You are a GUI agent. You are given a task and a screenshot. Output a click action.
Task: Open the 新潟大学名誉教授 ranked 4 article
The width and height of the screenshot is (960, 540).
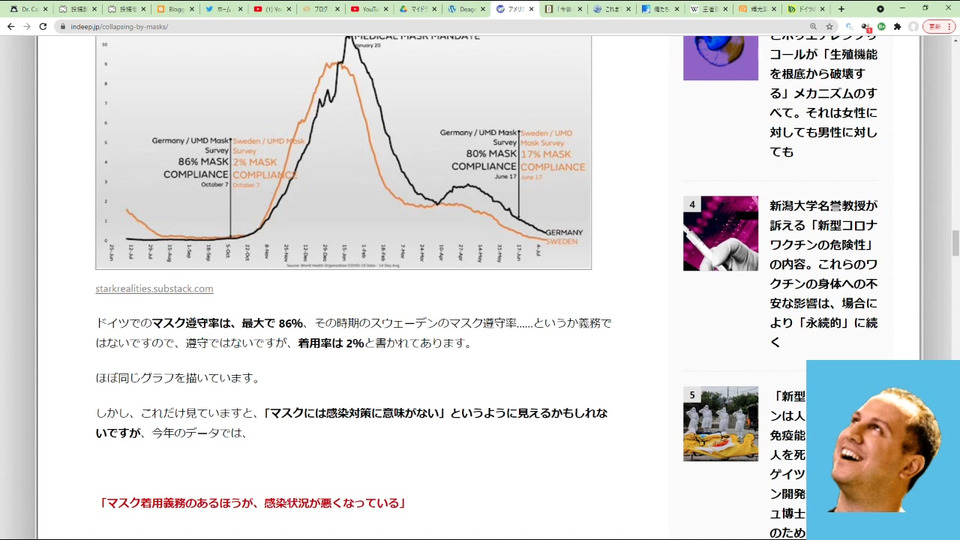823,274
